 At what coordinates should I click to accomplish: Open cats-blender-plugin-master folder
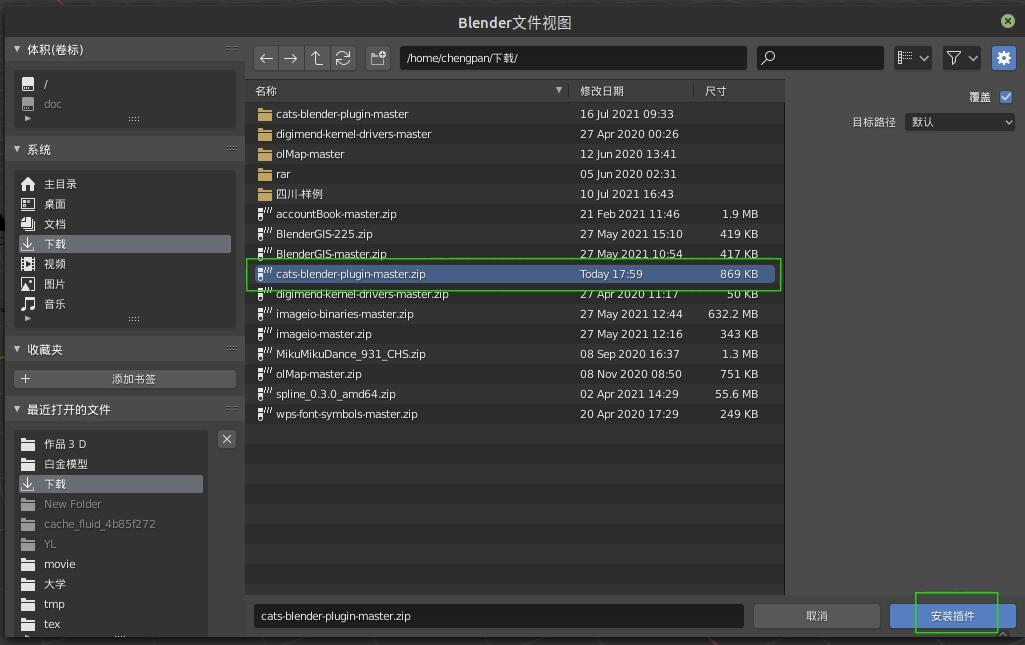point(515,114)
